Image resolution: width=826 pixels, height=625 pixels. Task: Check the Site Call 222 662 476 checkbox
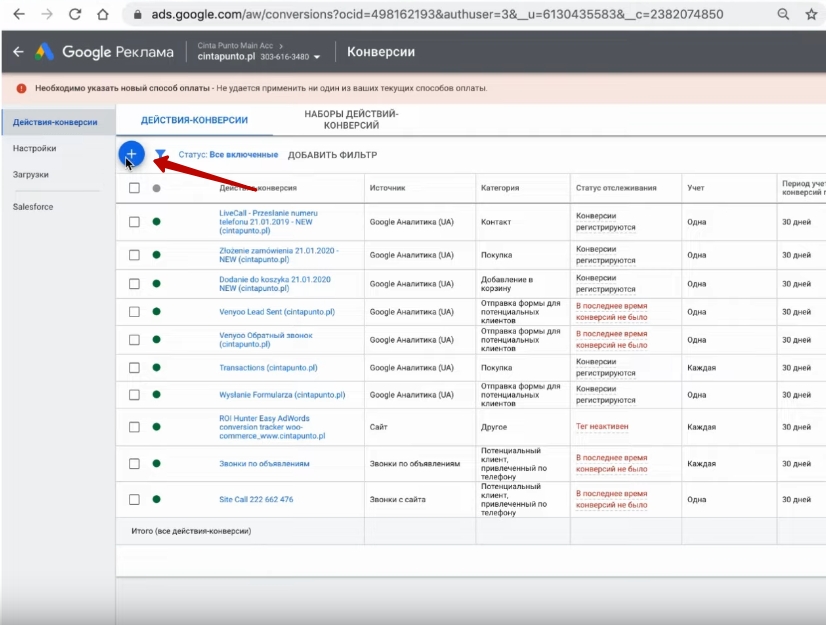point(134,499)
